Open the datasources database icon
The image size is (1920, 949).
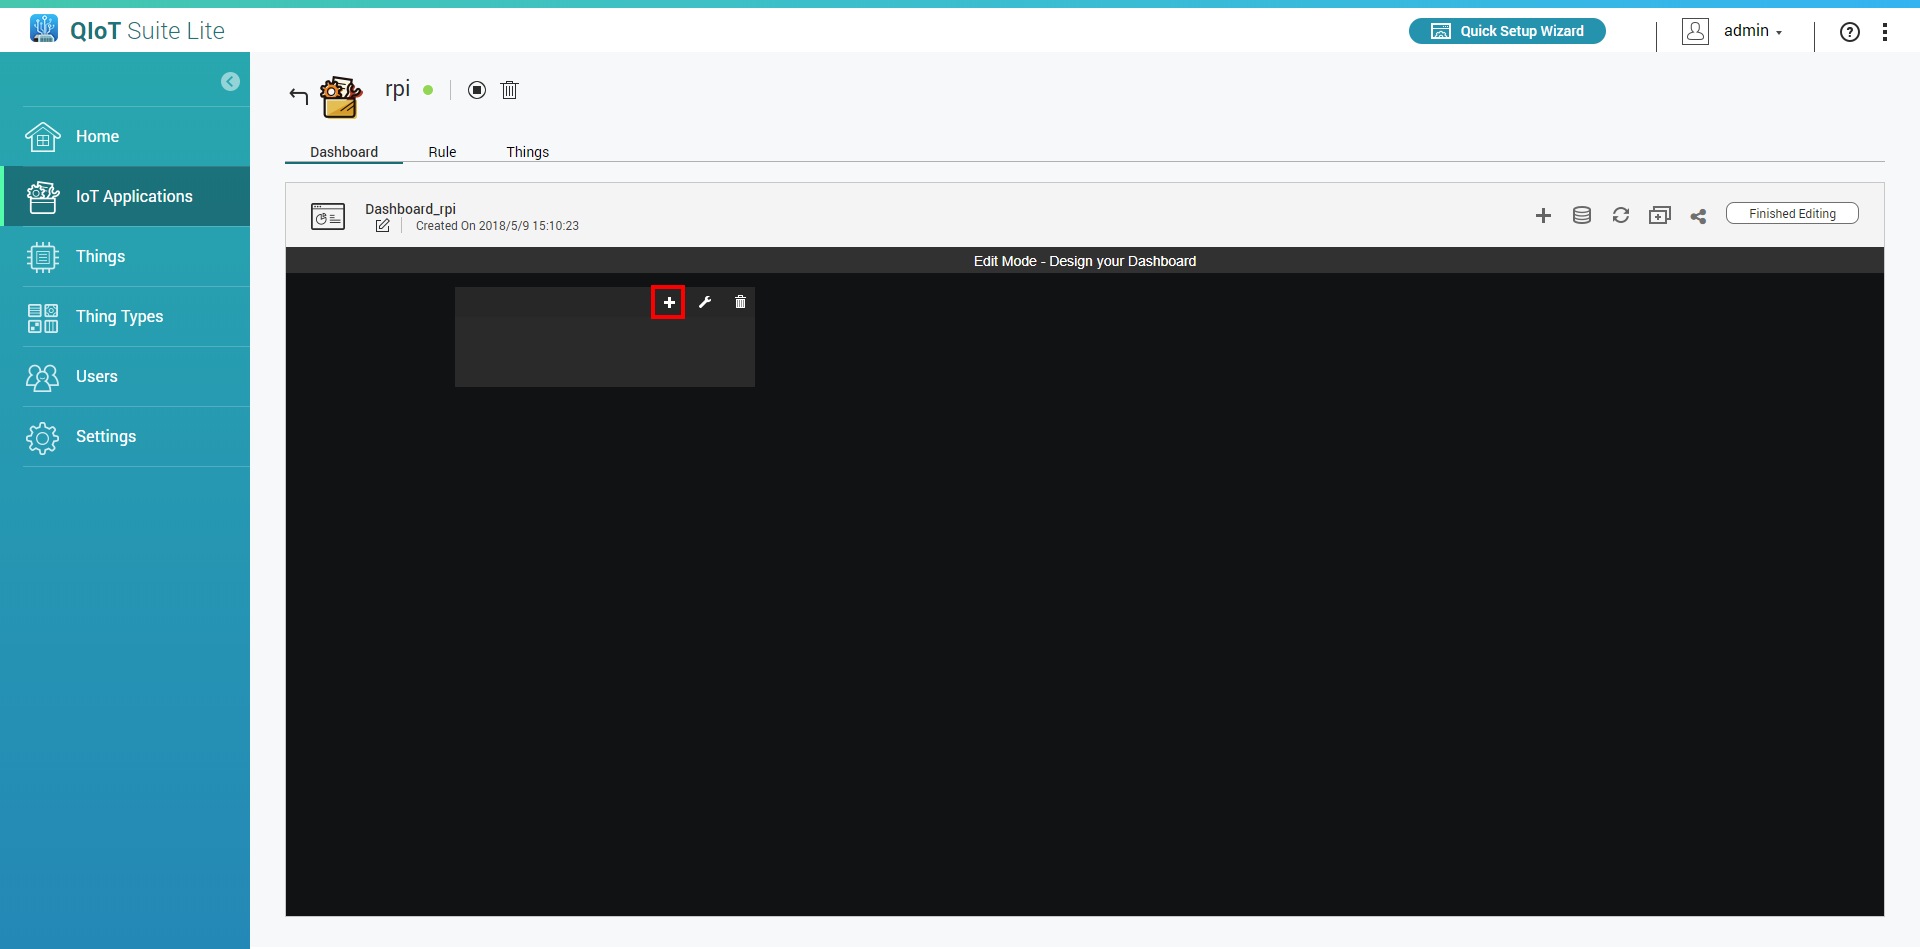pos(1581,215)
